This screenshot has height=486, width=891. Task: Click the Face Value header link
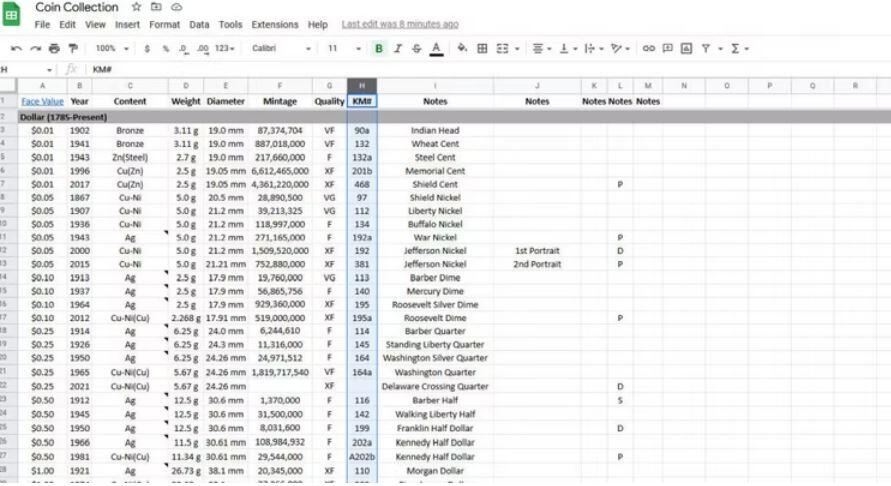(42, 102)
